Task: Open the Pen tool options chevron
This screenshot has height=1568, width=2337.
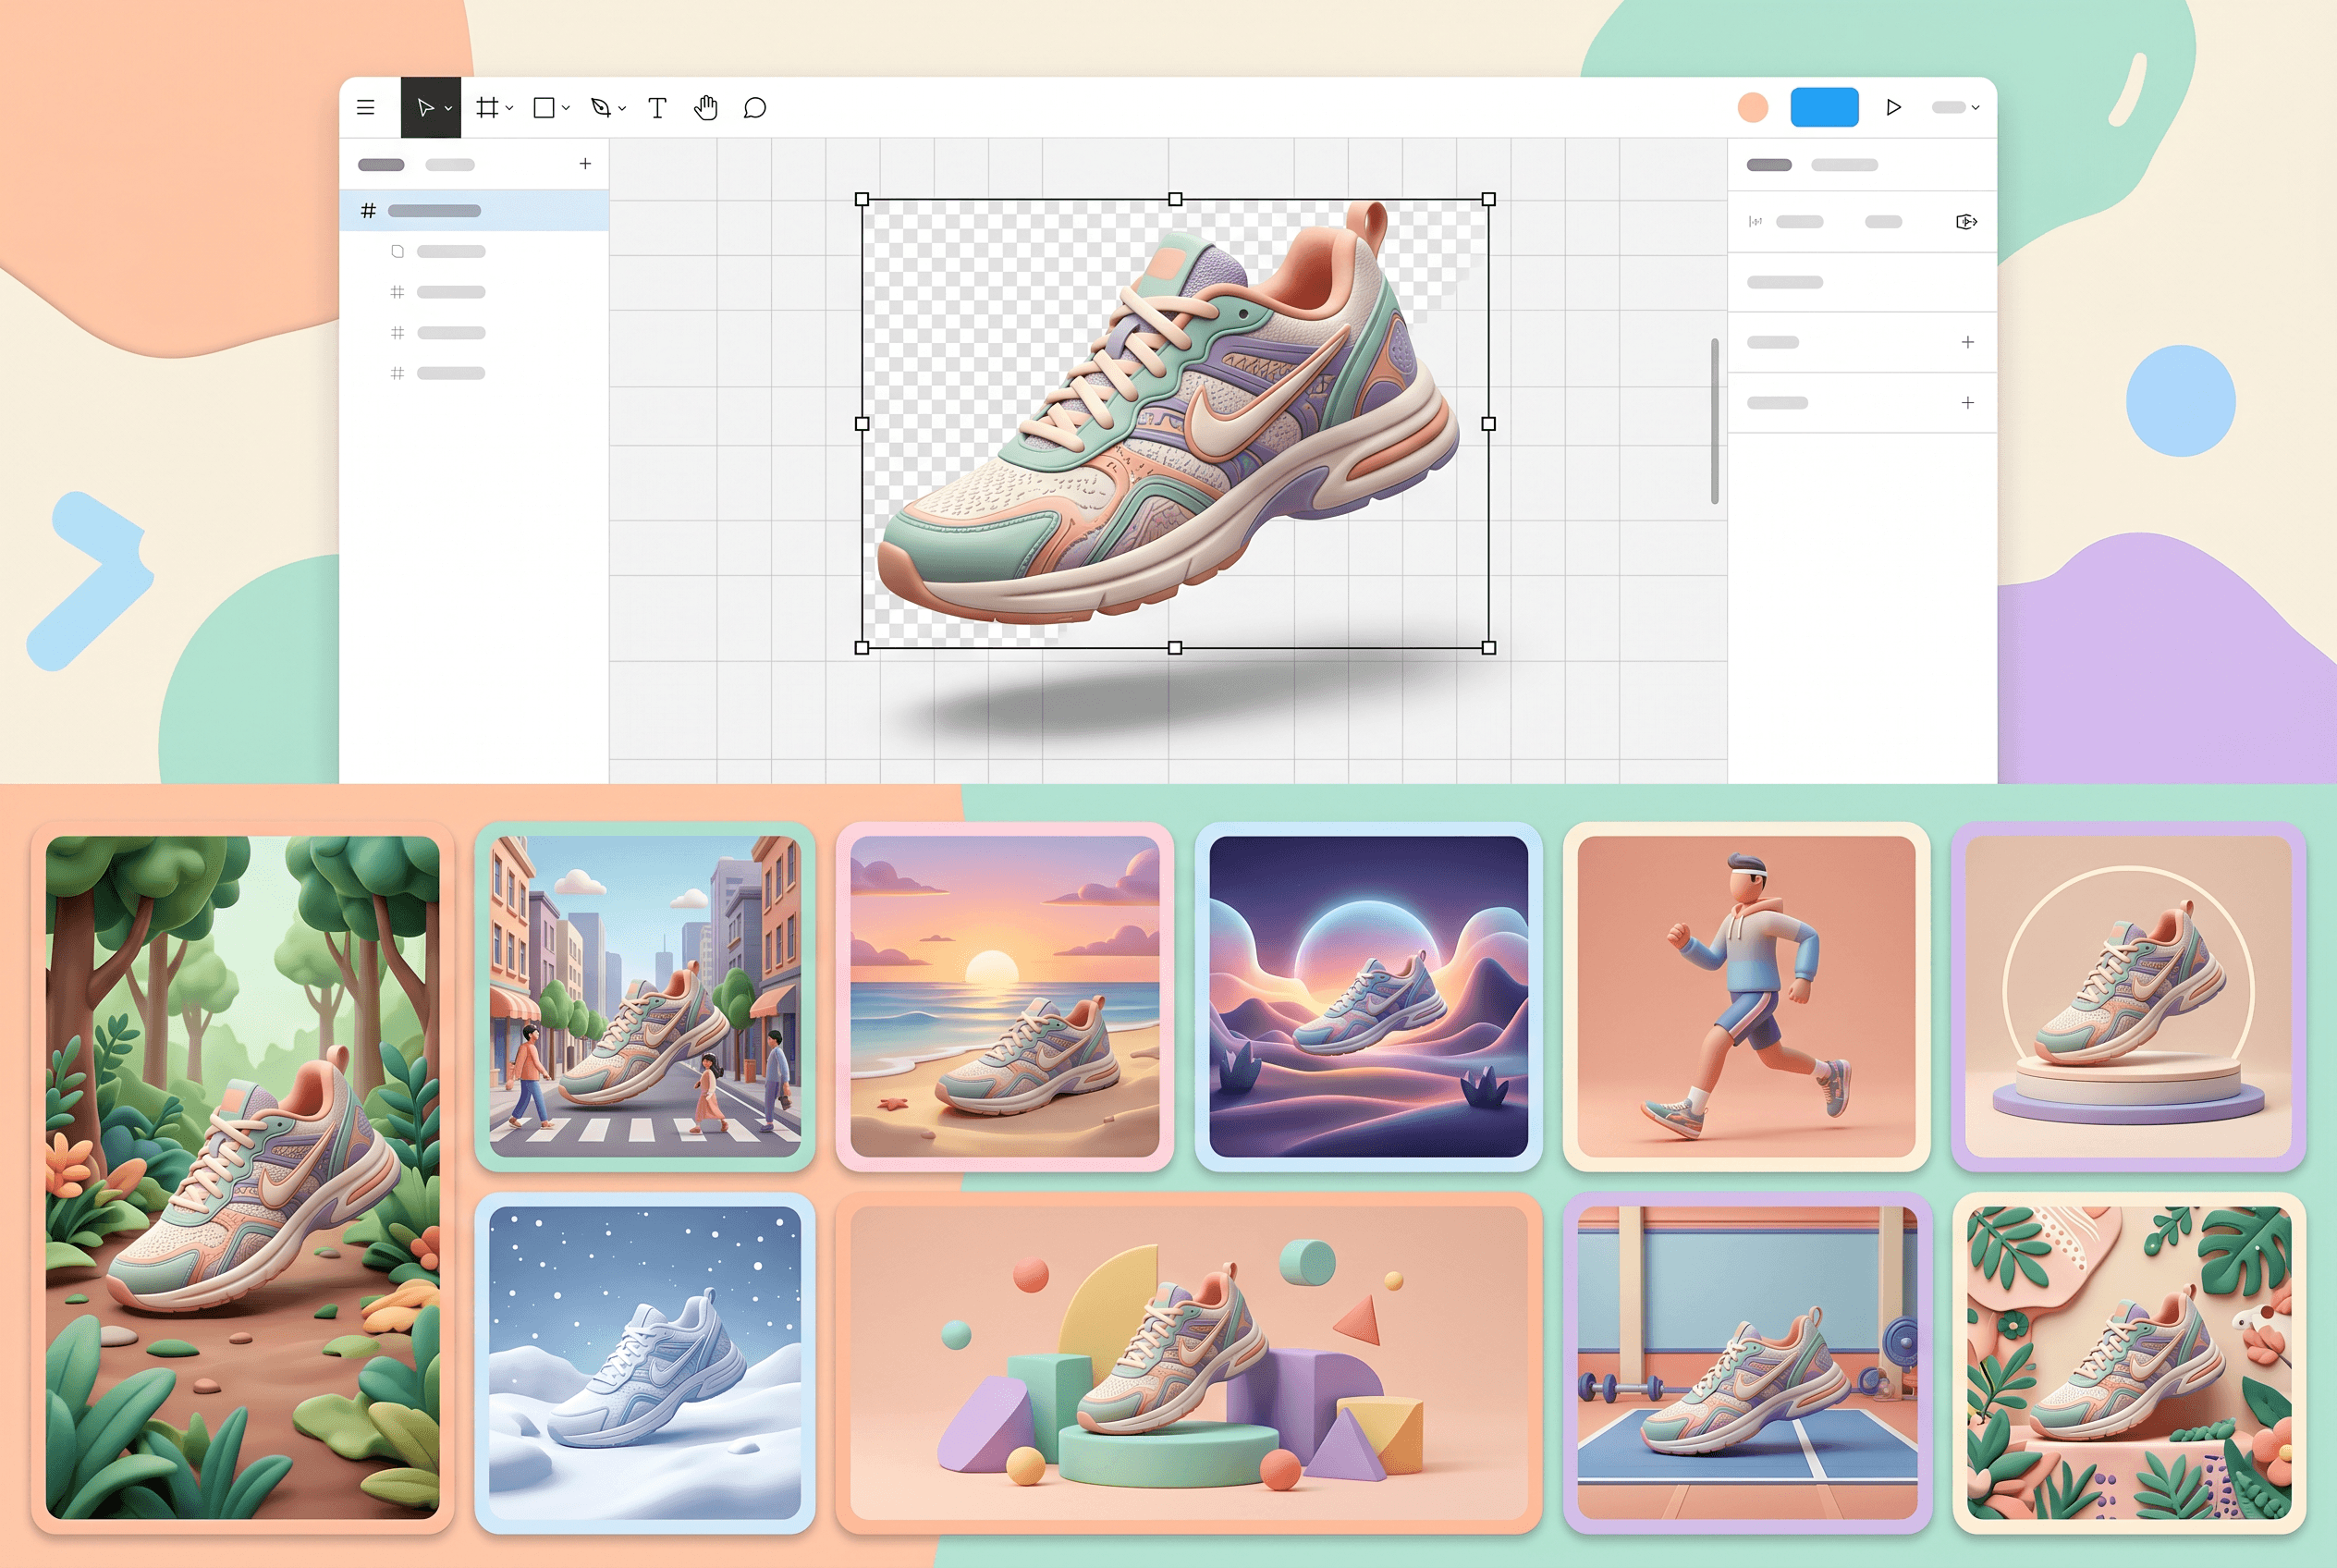Action: [622, 108]
